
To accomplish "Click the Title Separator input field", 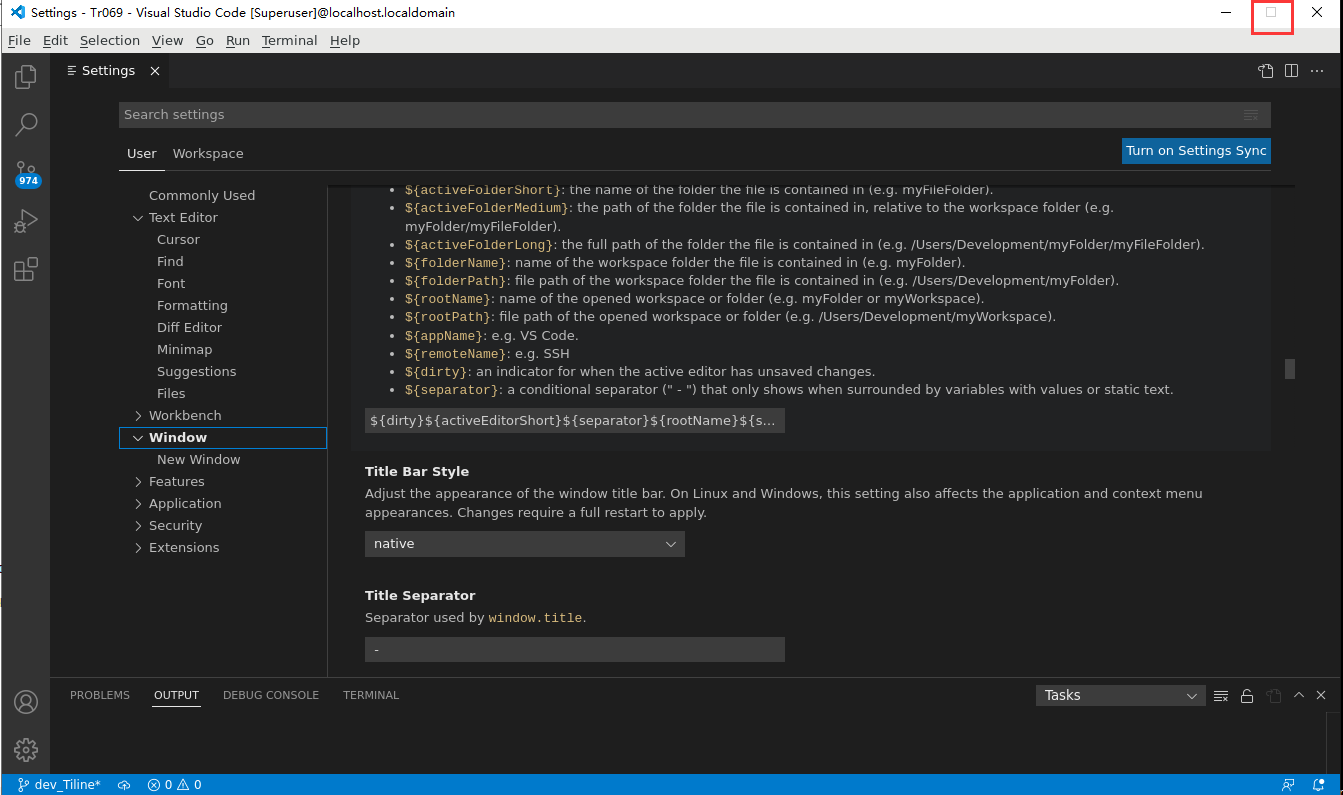I will tap(574, 649).
